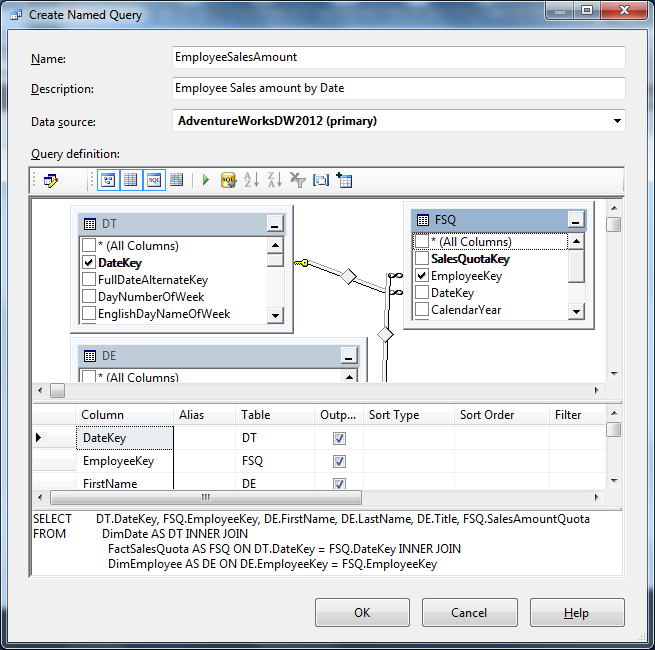Uncheck DateKey in DT table

pos(89,262)
